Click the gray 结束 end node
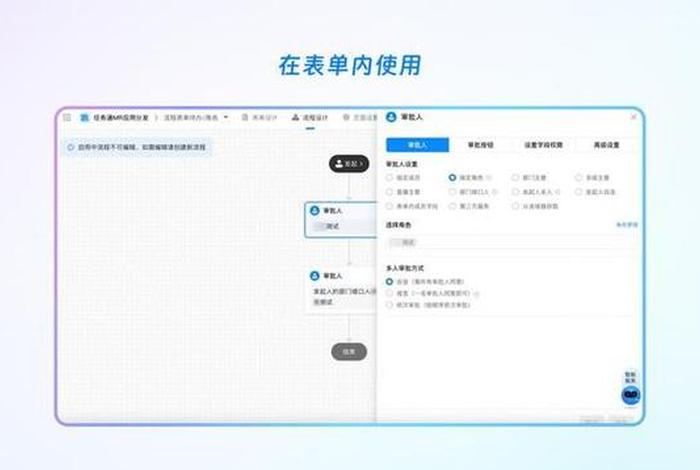The height and width of the screenshot is (470, 700). click(x=349, y=352)
